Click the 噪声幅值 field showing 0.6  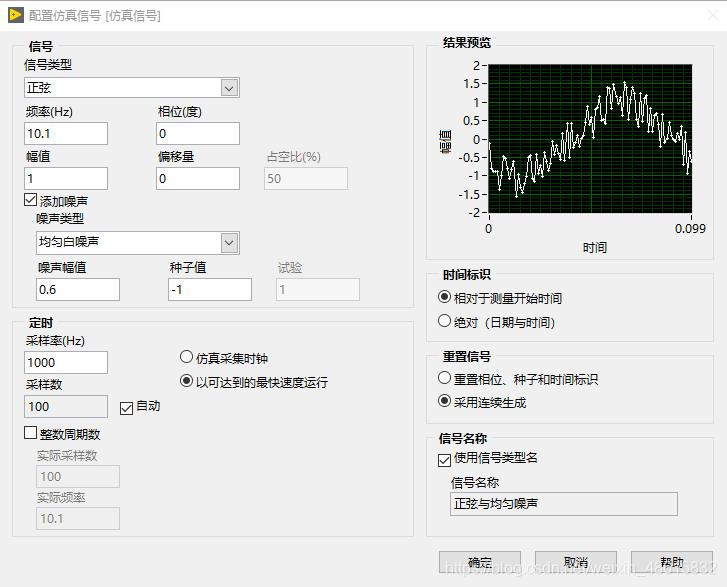pos(78,289)
